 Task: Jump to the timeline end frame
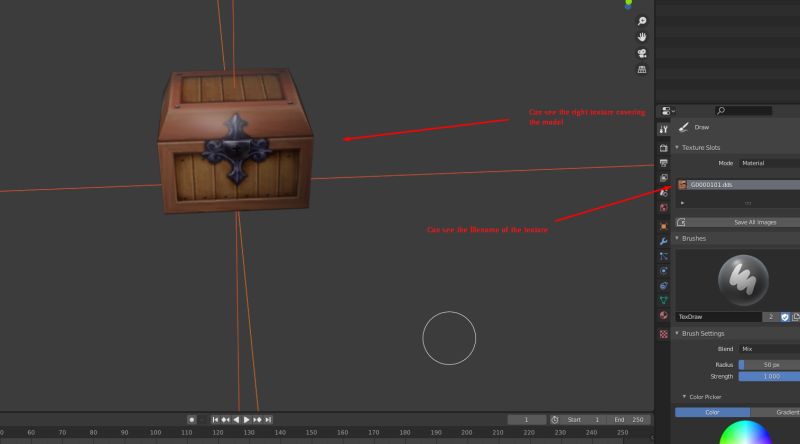click(268, 420)
